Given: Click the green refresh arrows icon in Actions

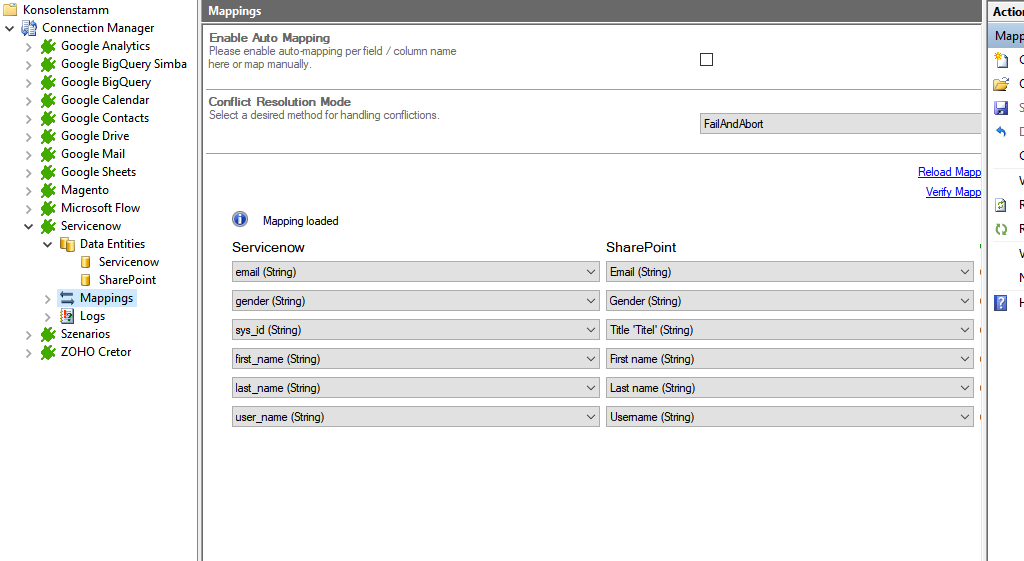Looking at the screenshot, I should [1000, 229].
